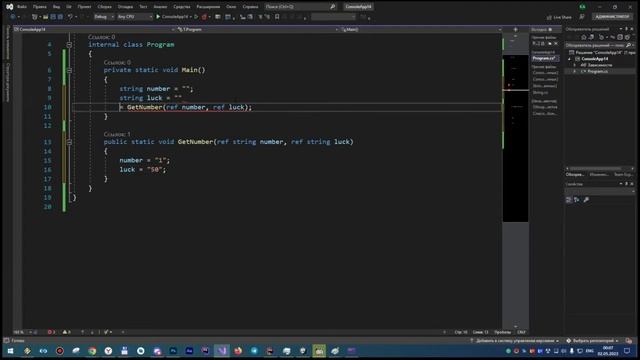Image resolution: width=640 pixels, height=360 pixels.
Task: Collapse the class Program code region
Action: (69, 44)
